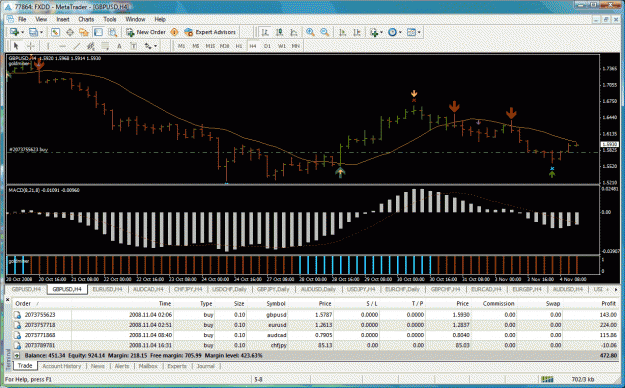Switch chart to D1 timeframe
The image size is (625, 388).
pyautogui.click(x=267, y=46)
